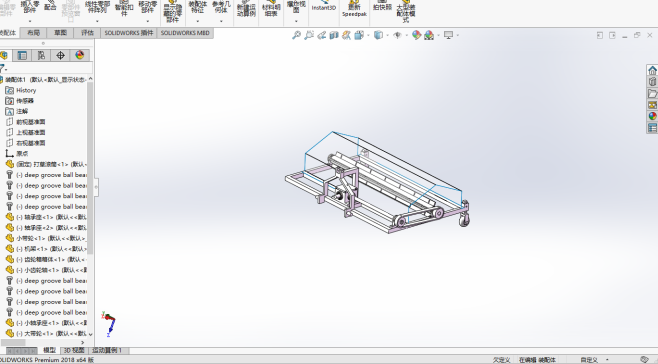Click Edit Appearance color ball icon
This screenshot has height=364, width=658.
tap(416, 35)
